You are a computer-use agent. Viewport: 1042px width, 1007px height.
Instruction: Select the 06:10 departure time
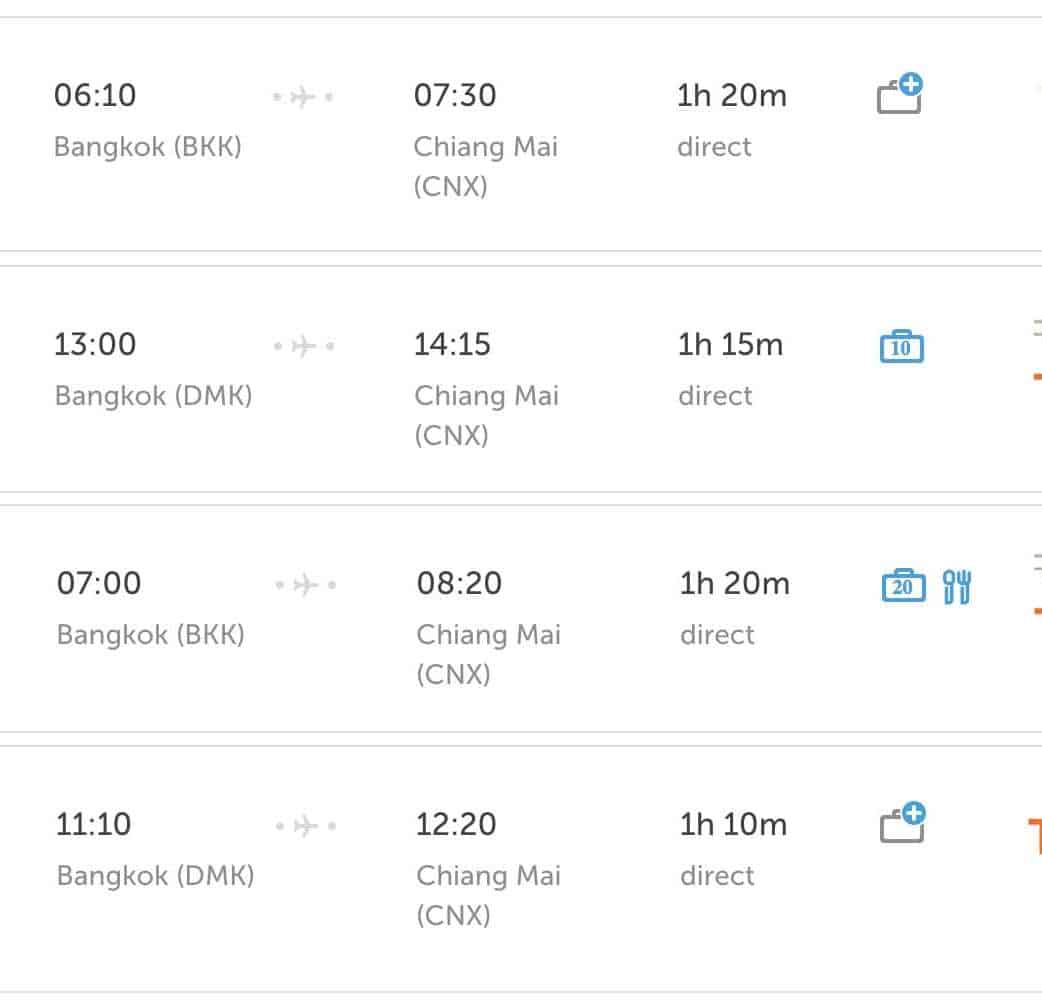(x=95, y=96)
